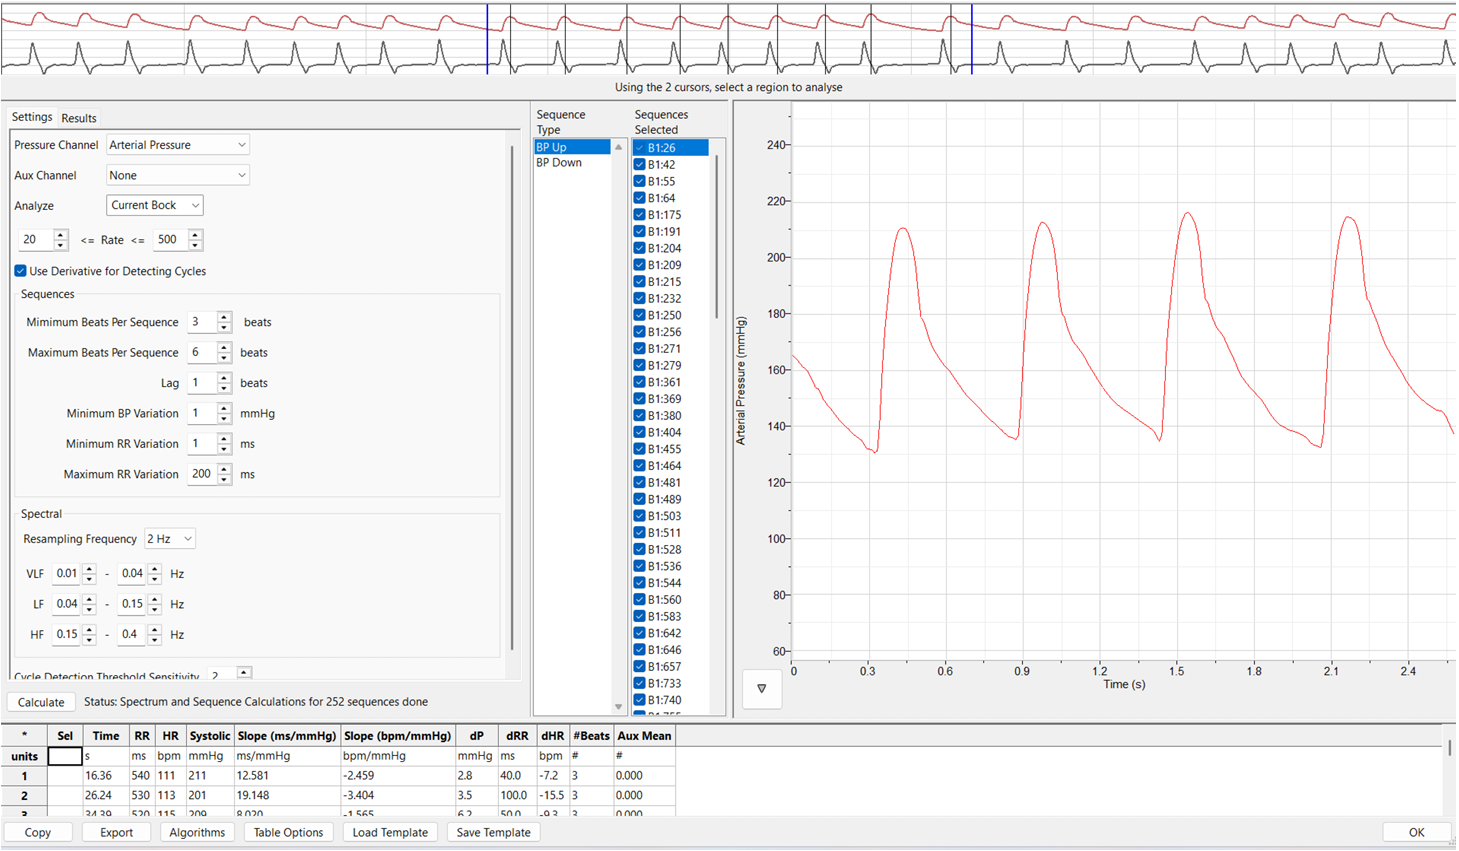The width and height of the screenshot is (1459, 851).
Task: Adjust the Maximum Beats Per Sequence stepper
Action: click(x=224, y=352)
